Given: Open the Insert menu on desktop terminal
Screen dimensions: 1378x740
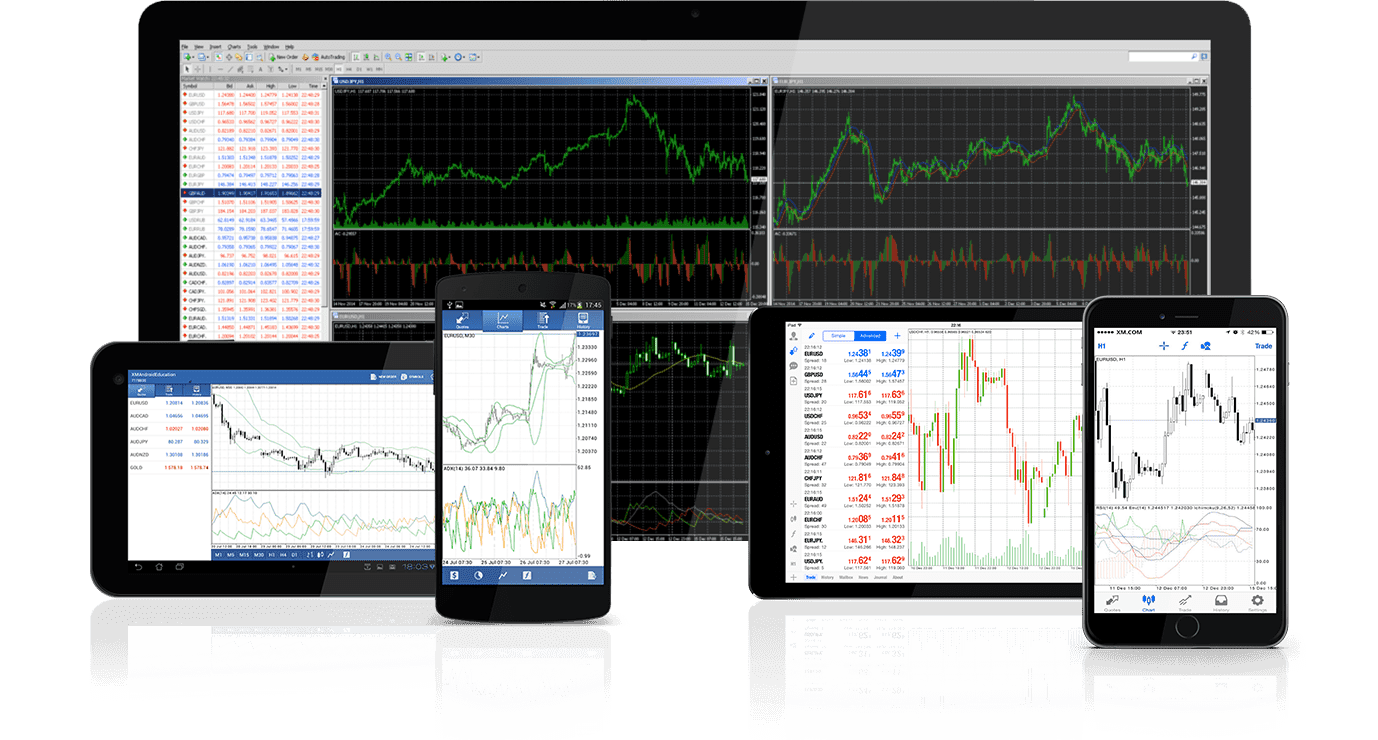Looking at the screenshot, I should [x=215, y=47].
